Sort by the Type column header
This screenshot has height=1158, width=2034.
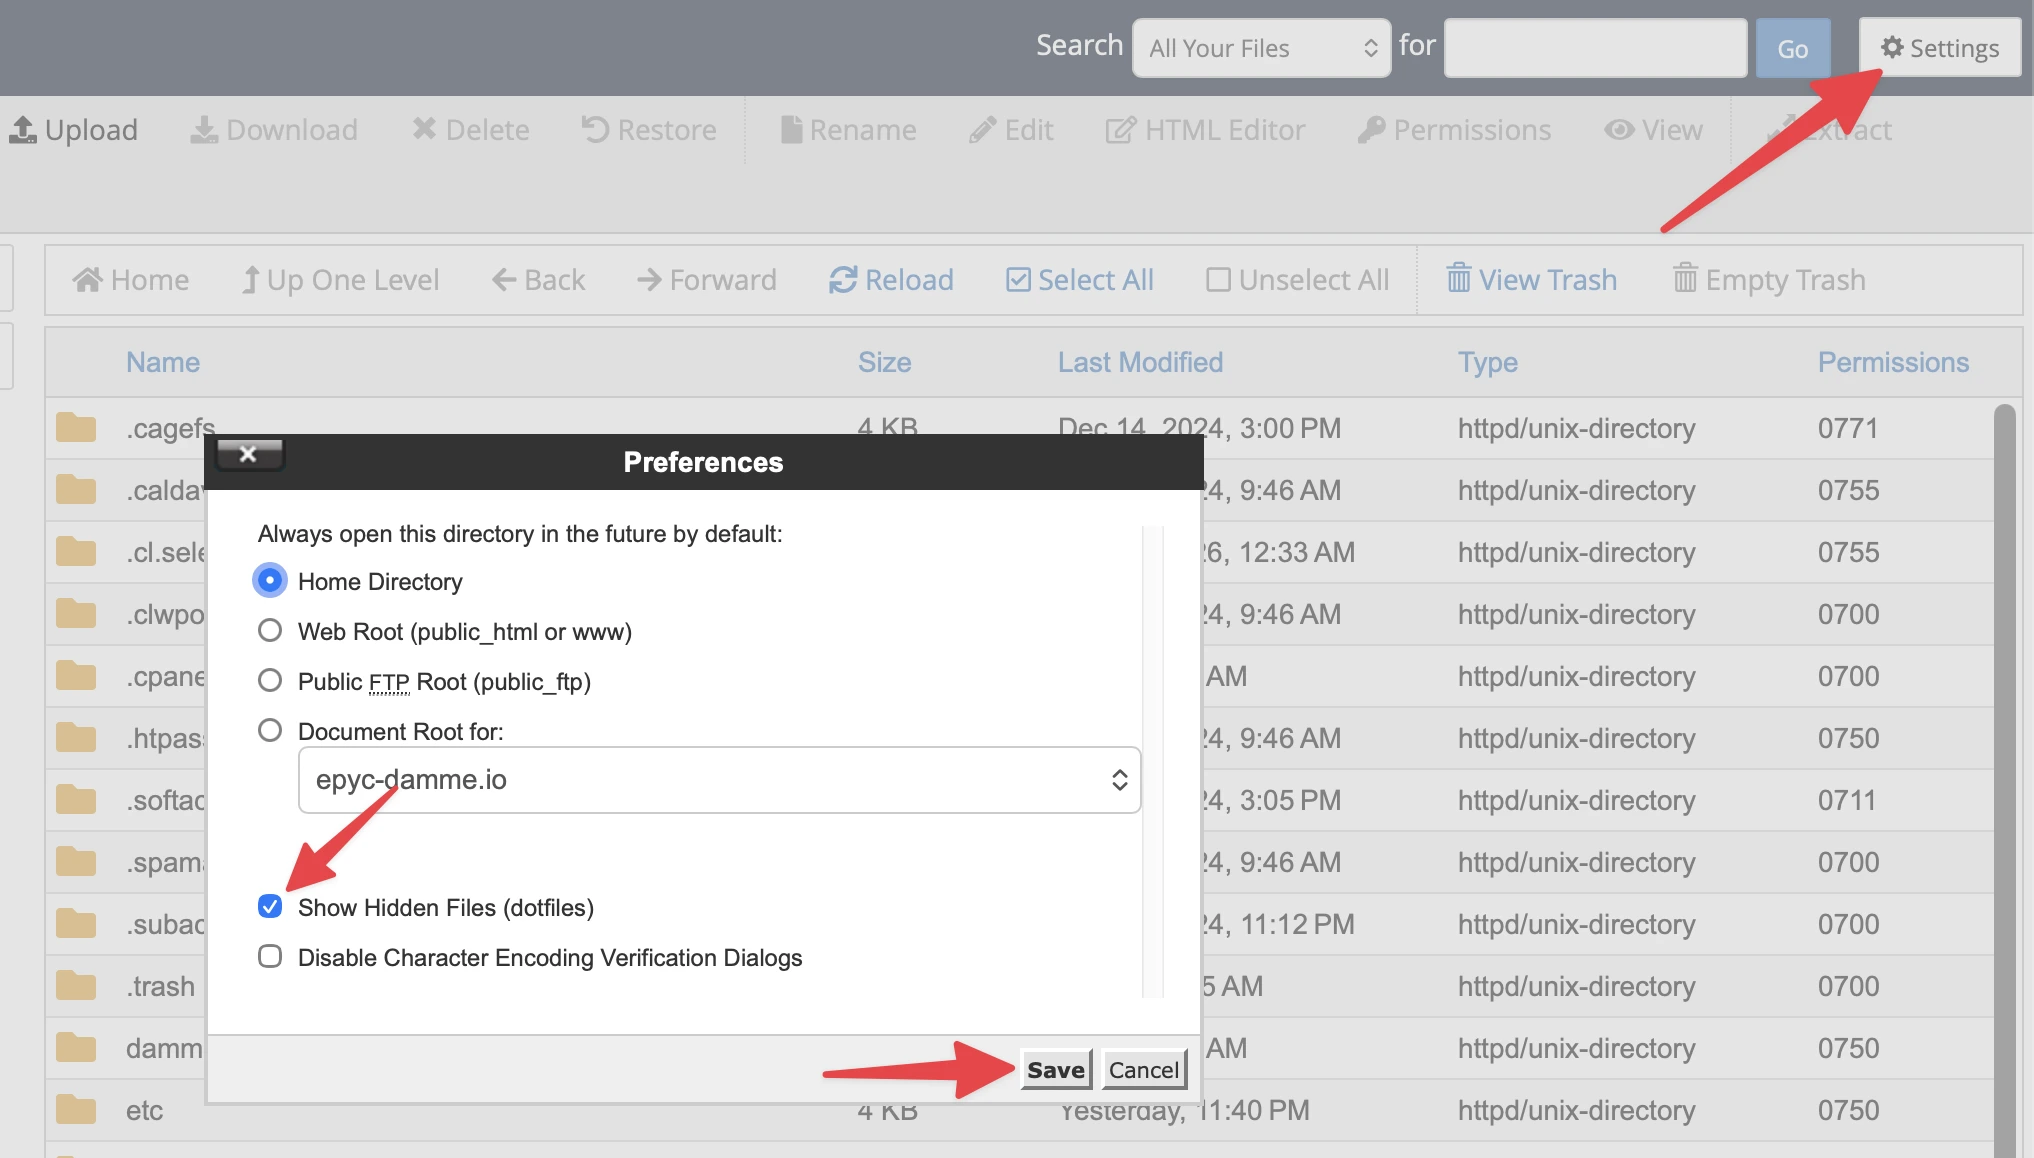tap(1488, 362)
